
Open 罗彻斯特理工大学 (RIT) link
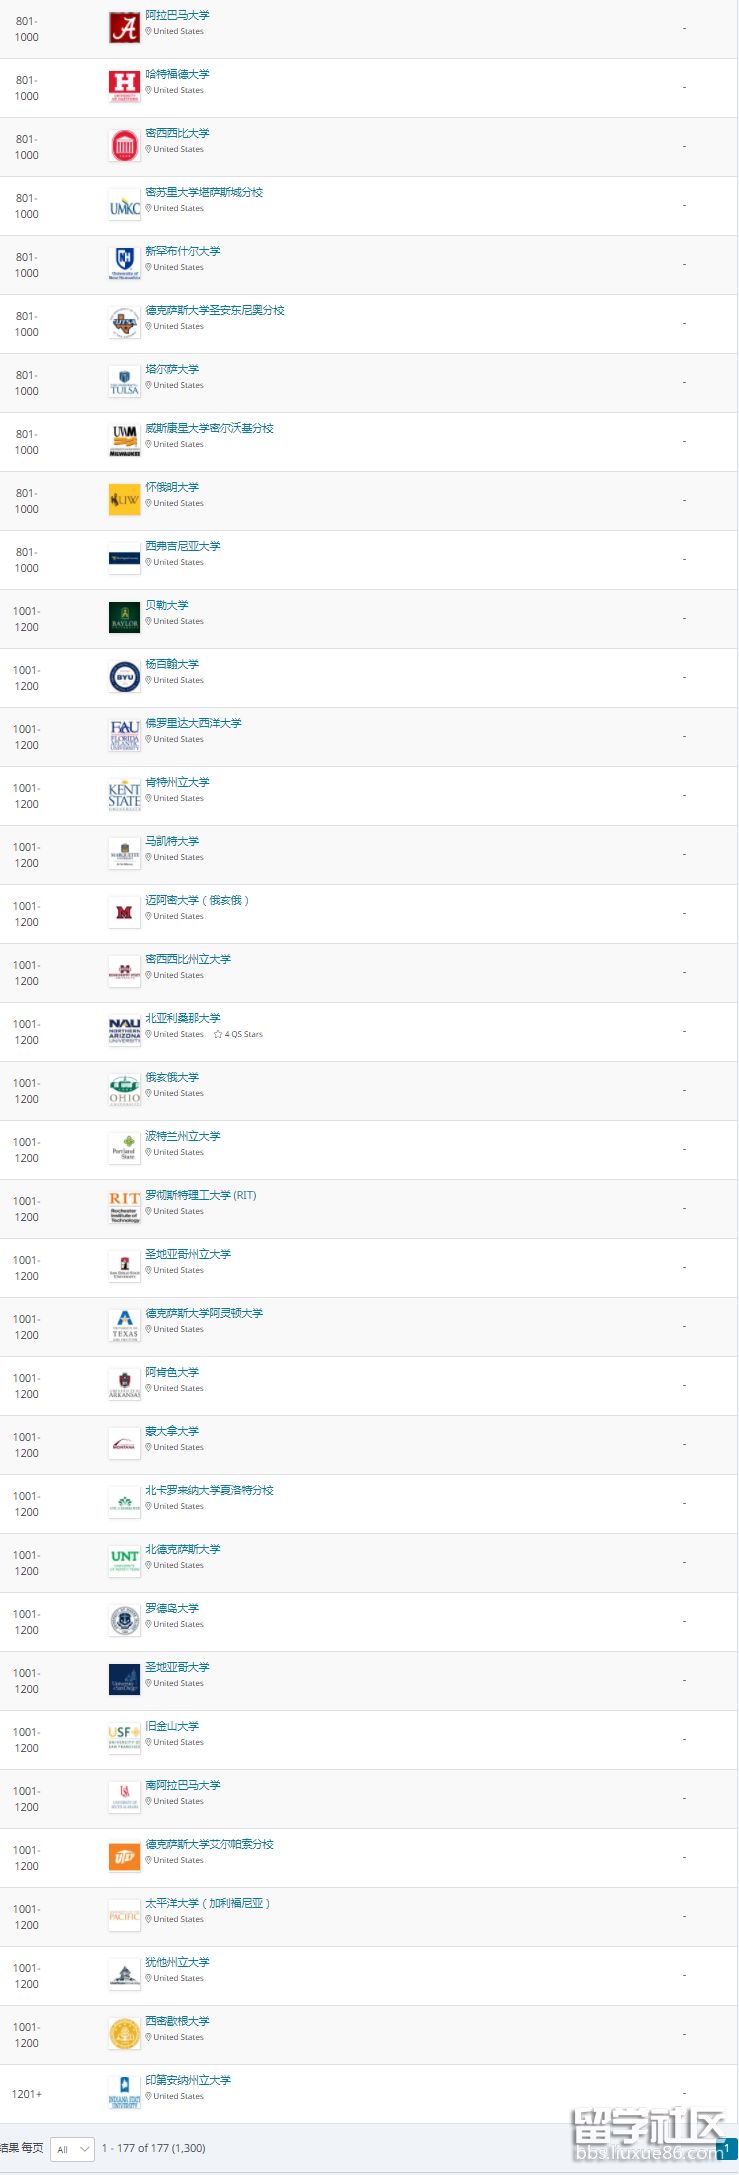pos(200,1195)
